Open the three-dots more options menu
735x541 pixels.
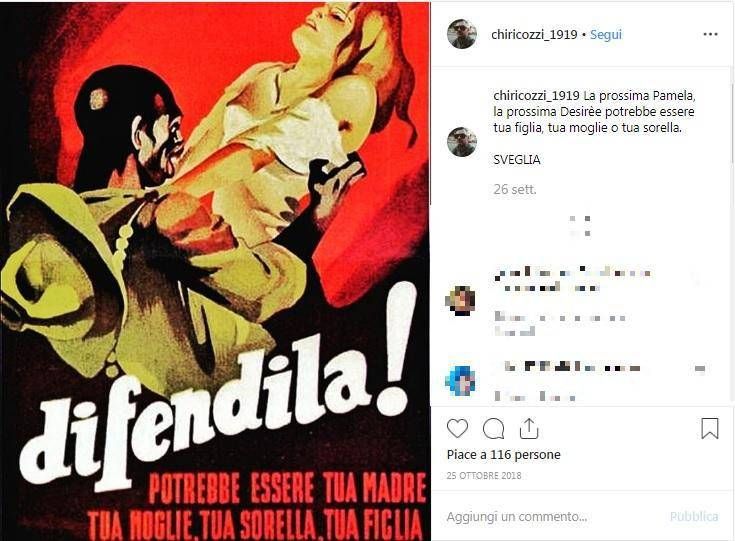tap(710, 34)
